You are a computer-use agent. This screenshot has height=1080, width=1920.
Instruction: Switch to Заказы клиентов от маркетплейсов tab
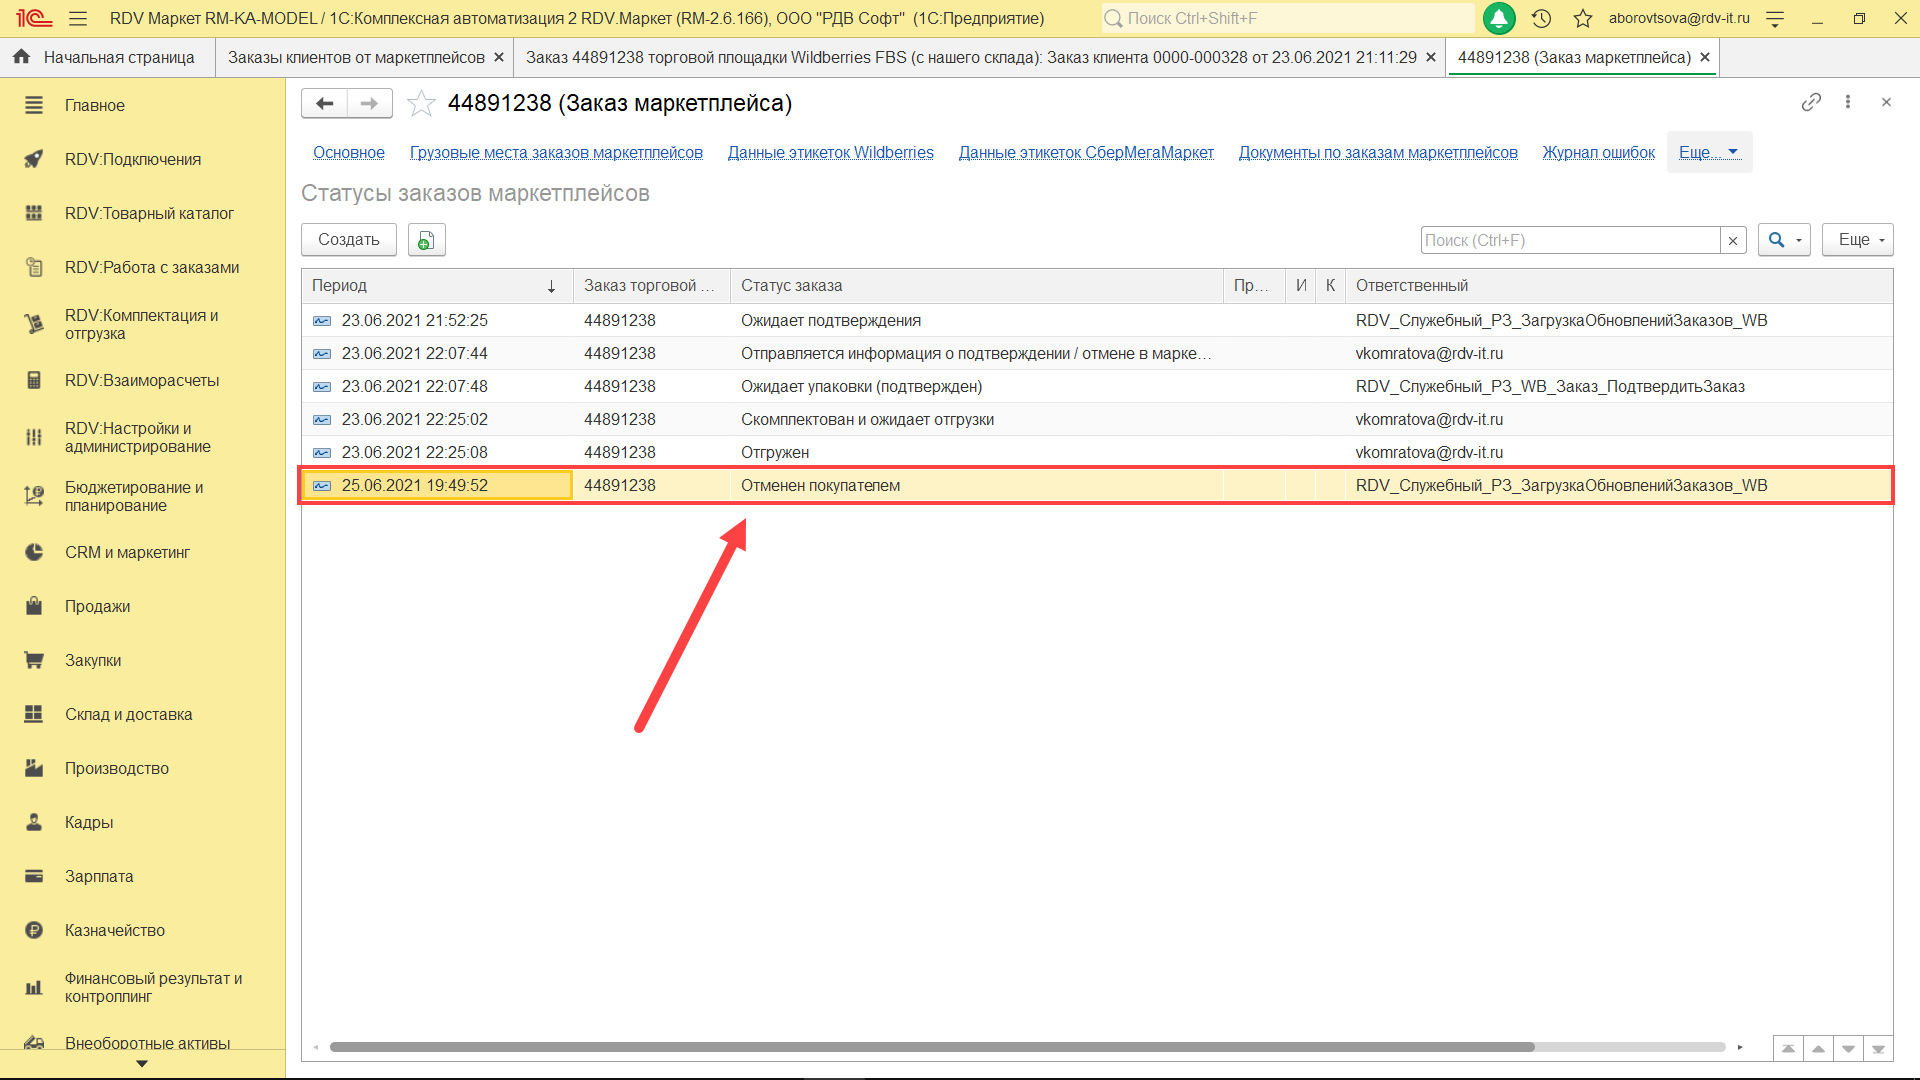(356, 57)
